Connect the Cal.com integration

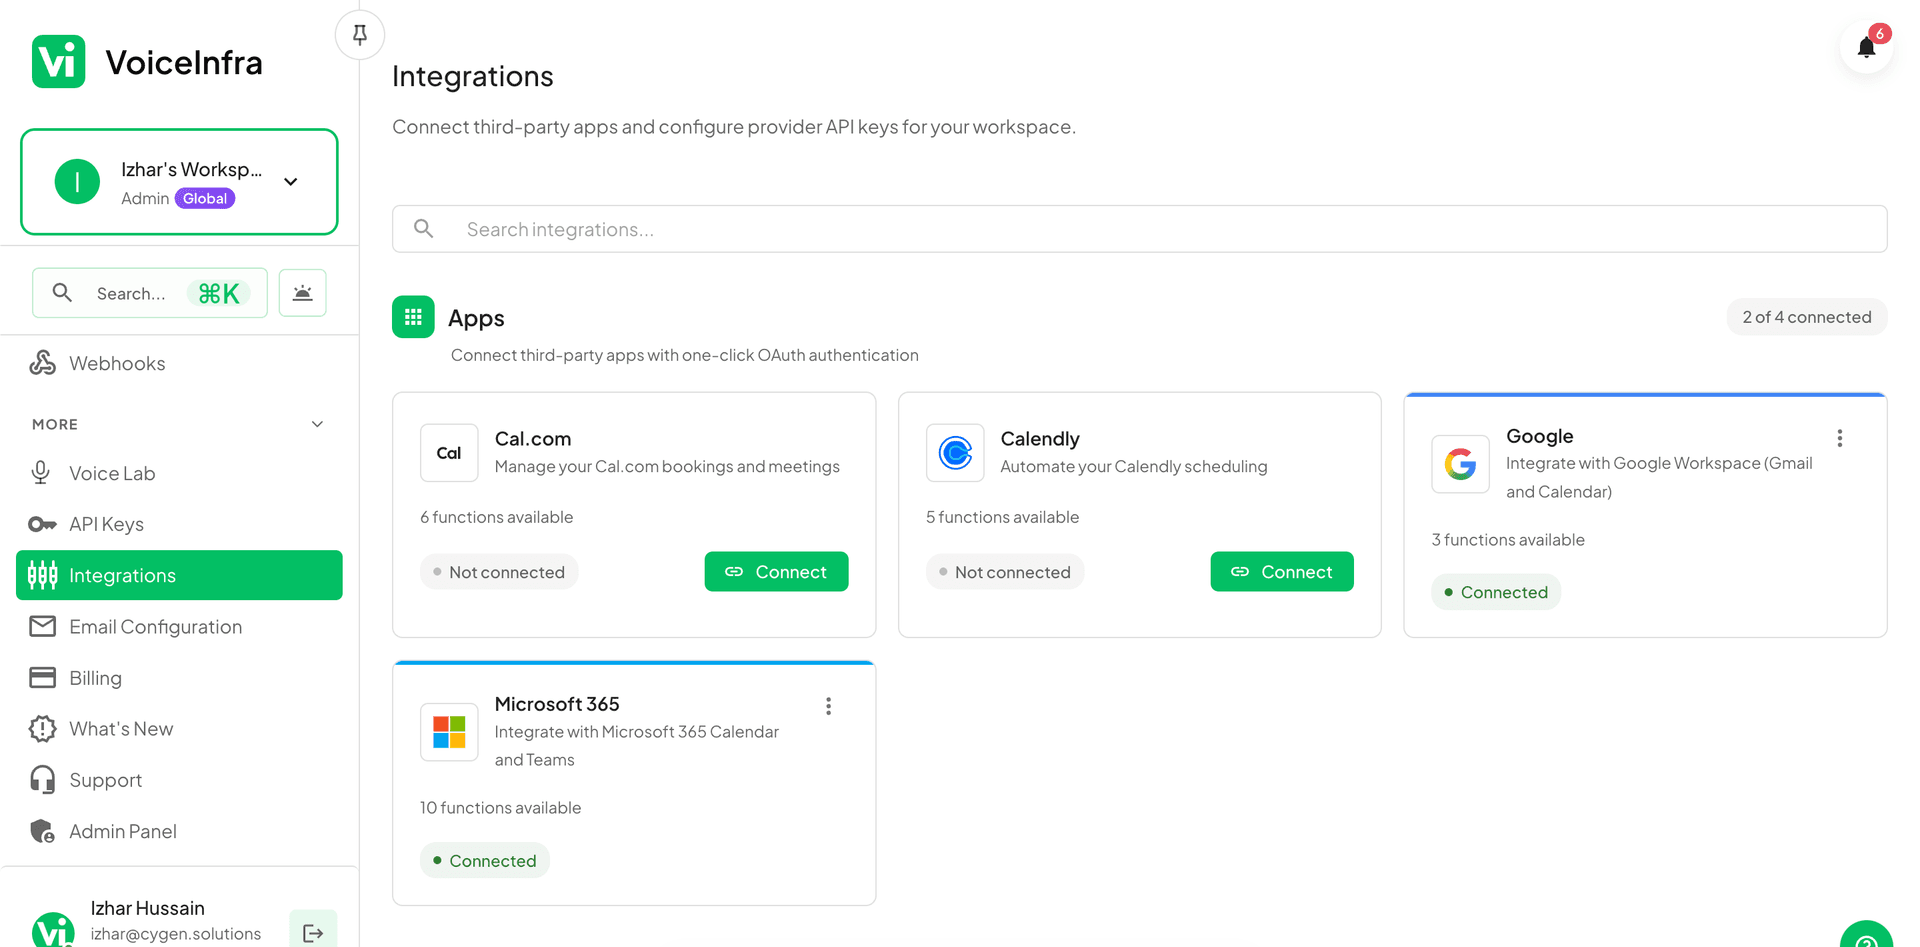776,572
